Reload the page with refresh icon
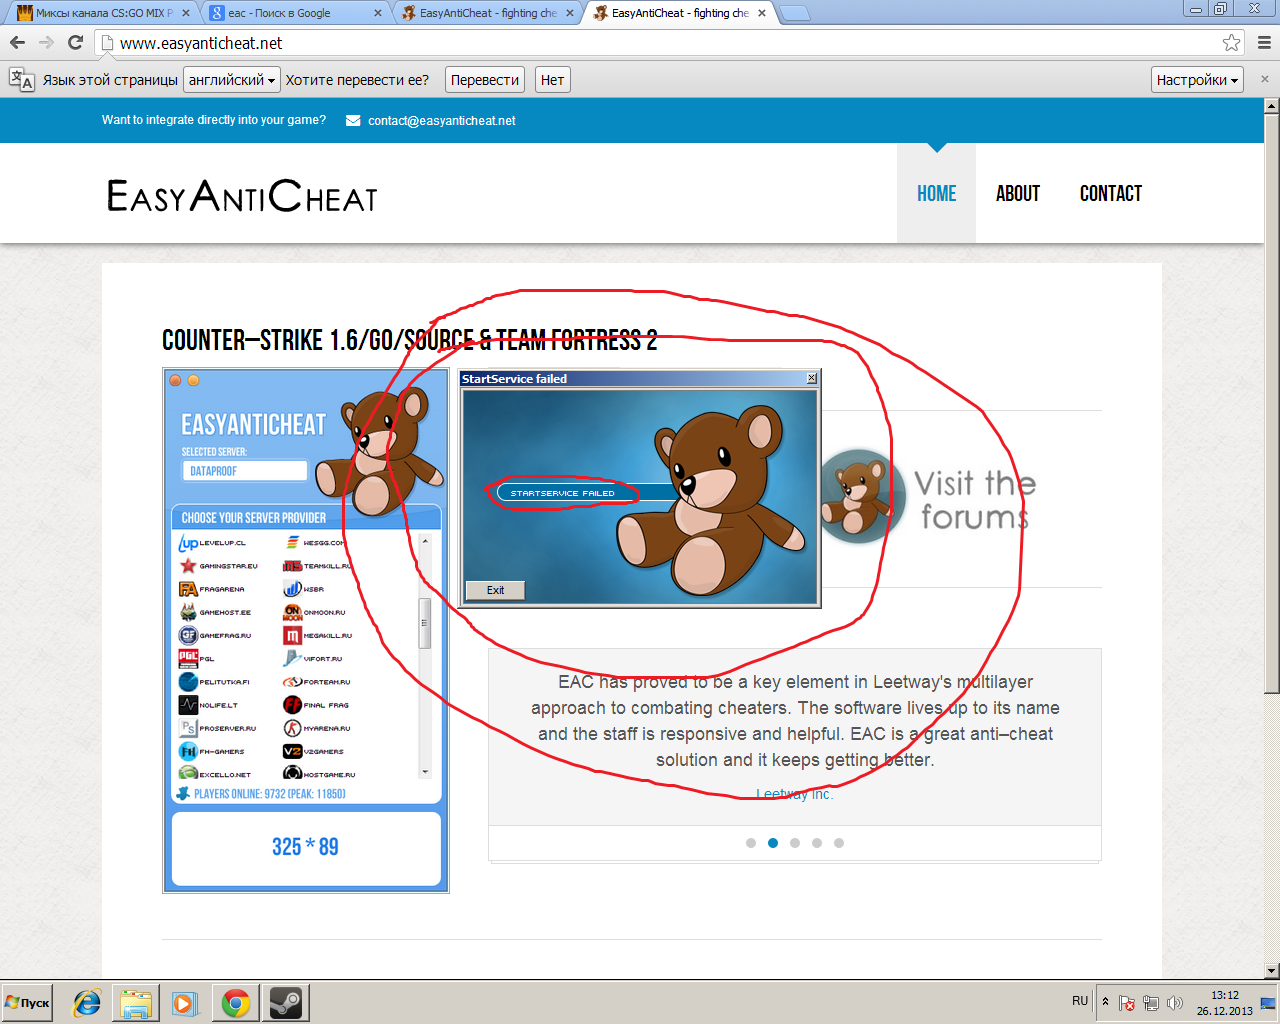1280x1024 pixels. 75,43
